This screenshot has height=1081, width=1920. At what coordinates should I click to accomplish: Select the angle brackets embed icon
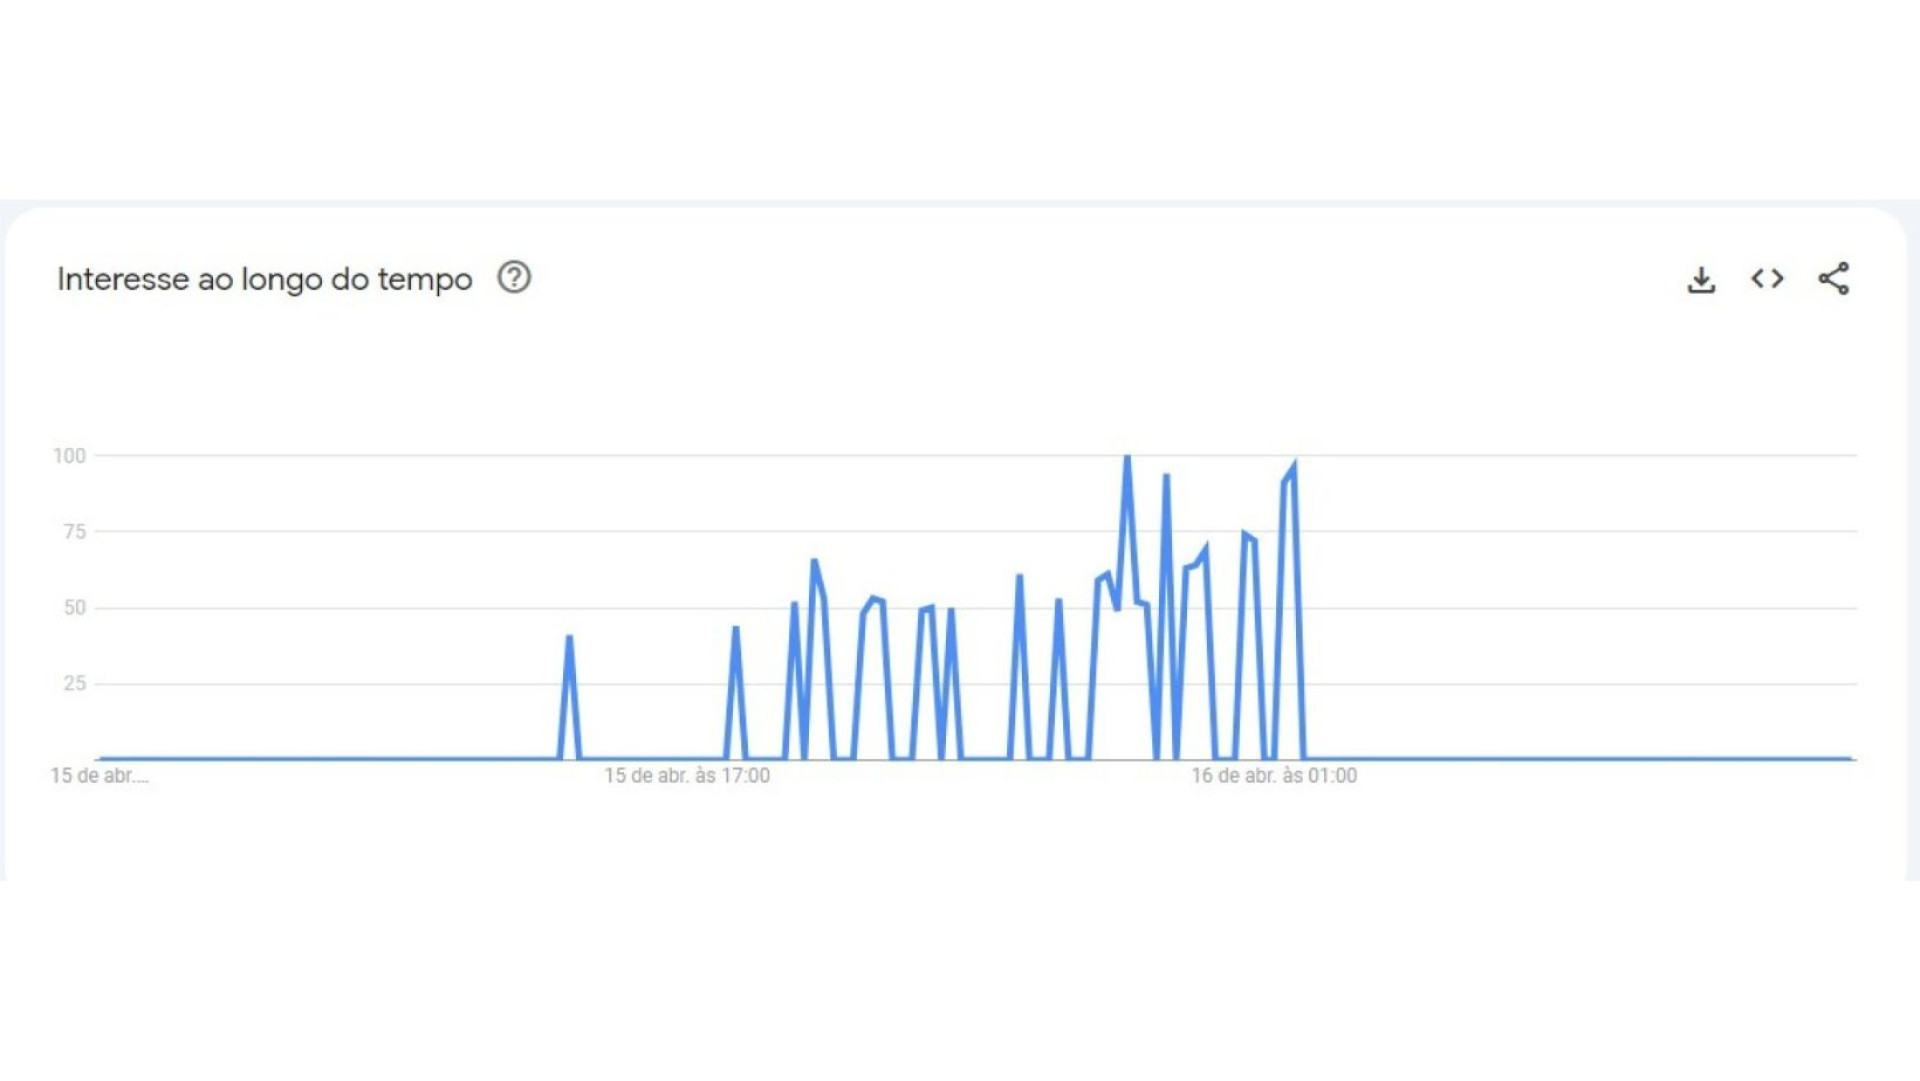click(x=1767, y=279)
